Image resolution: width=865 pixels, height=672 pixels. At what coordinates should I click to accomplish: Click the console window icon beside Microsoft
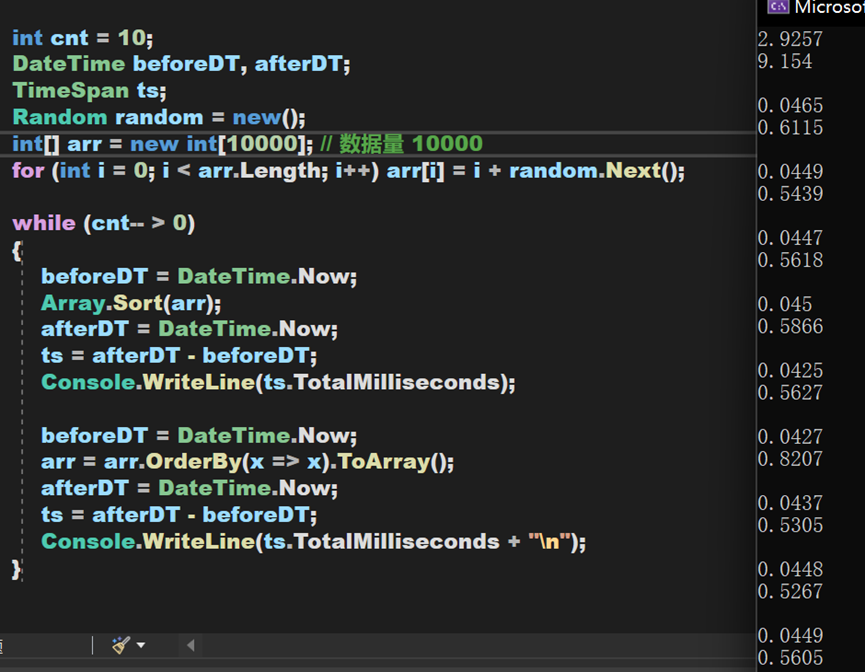778,6
